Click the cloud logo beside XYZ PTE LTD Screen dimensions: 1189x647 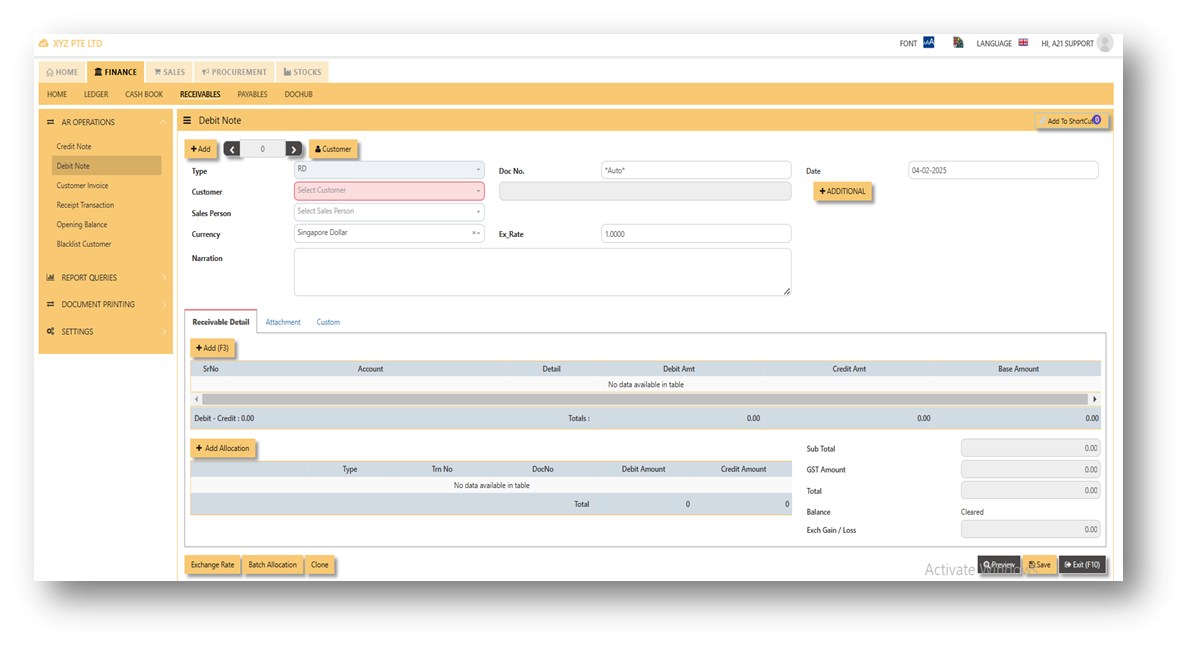[x=43, y=43]
